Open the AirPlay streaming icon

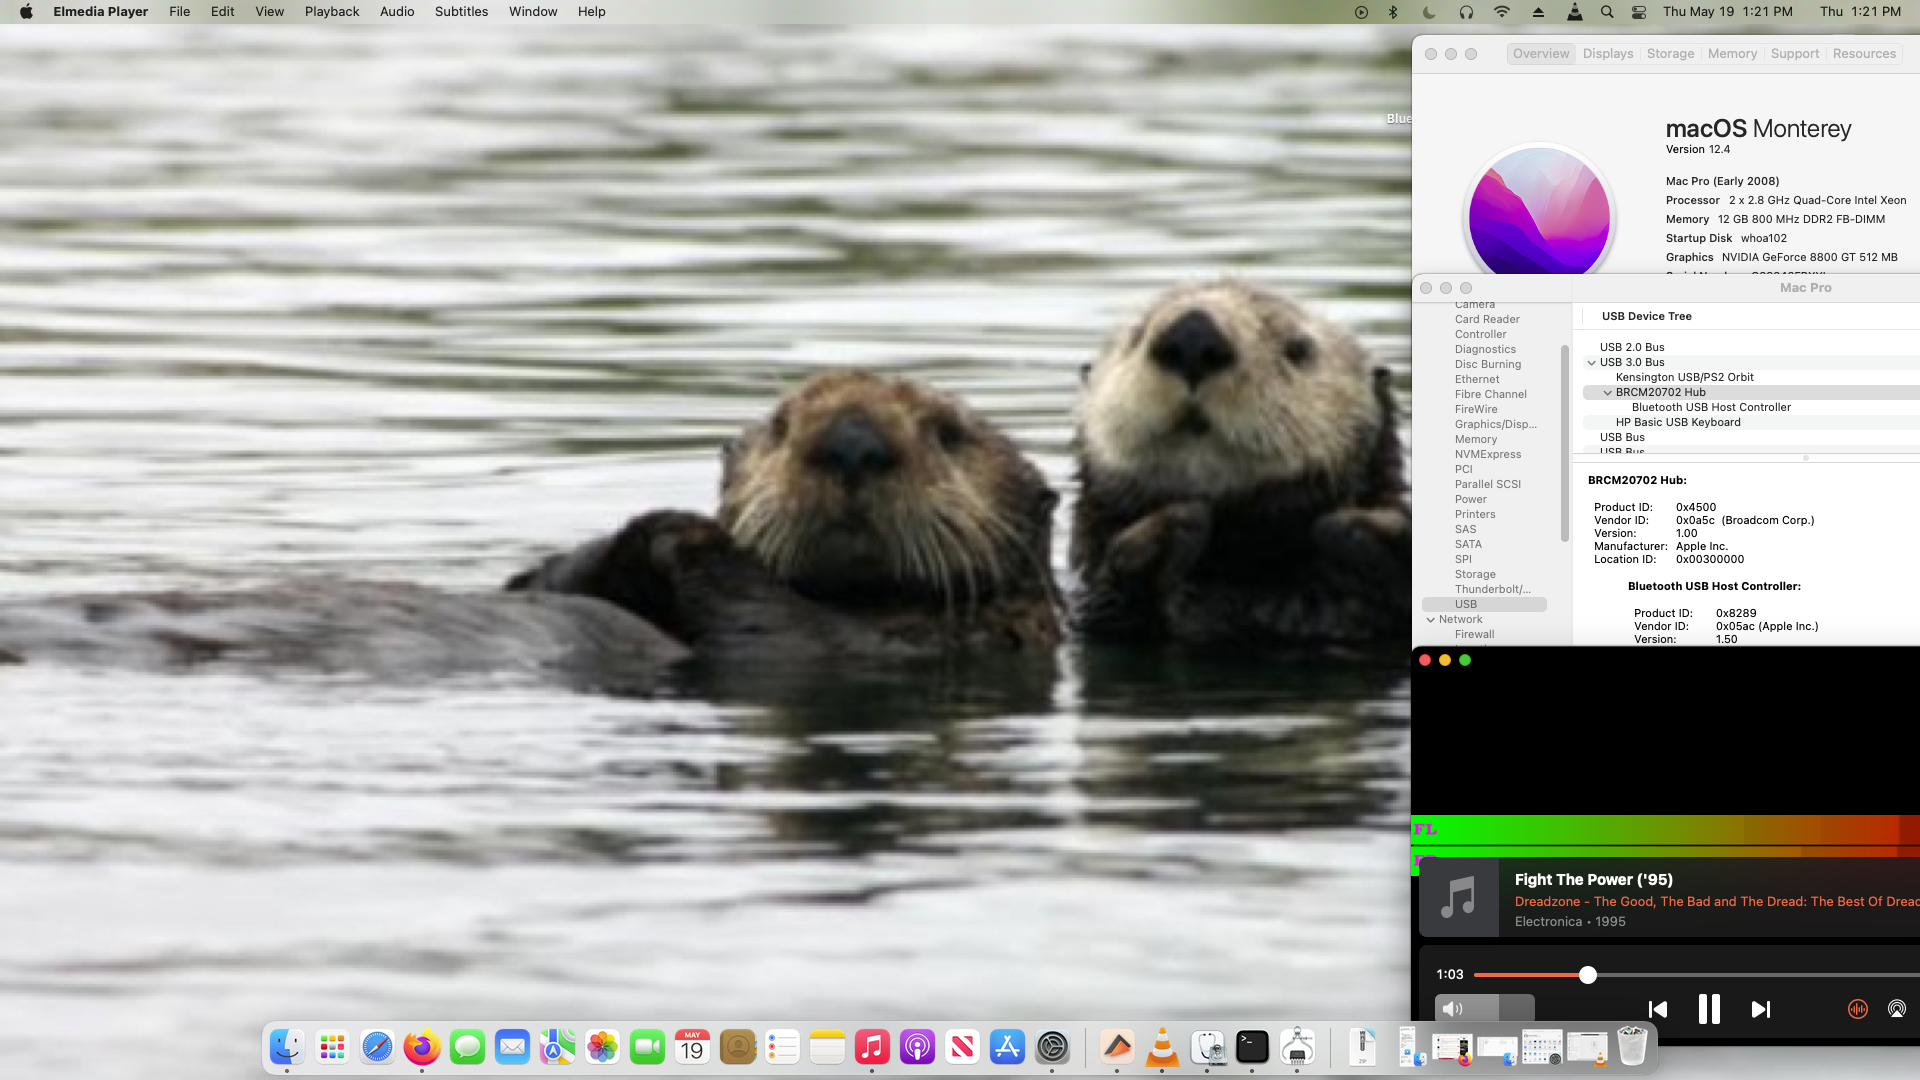[1896, 1009]
